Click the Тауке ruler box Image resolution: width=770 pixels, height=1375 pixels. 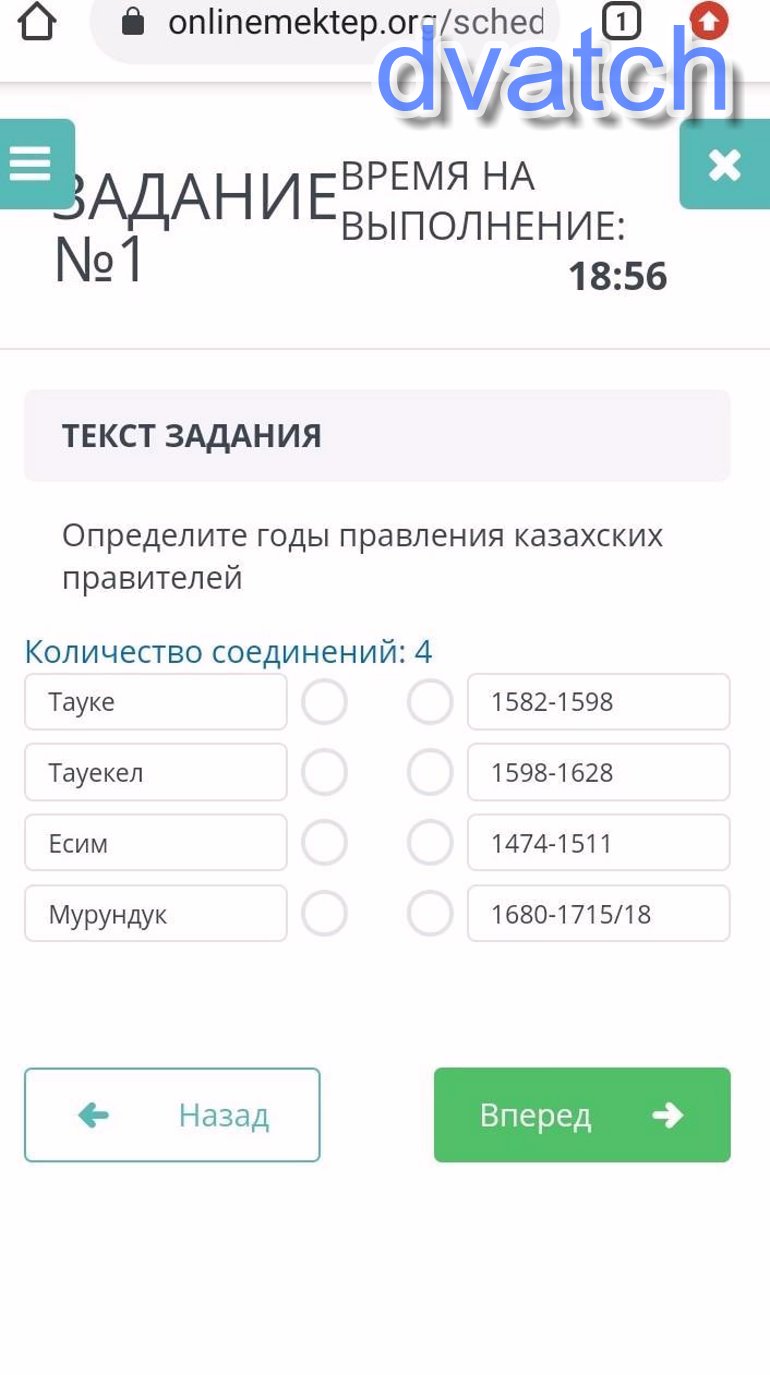[155, 702]
